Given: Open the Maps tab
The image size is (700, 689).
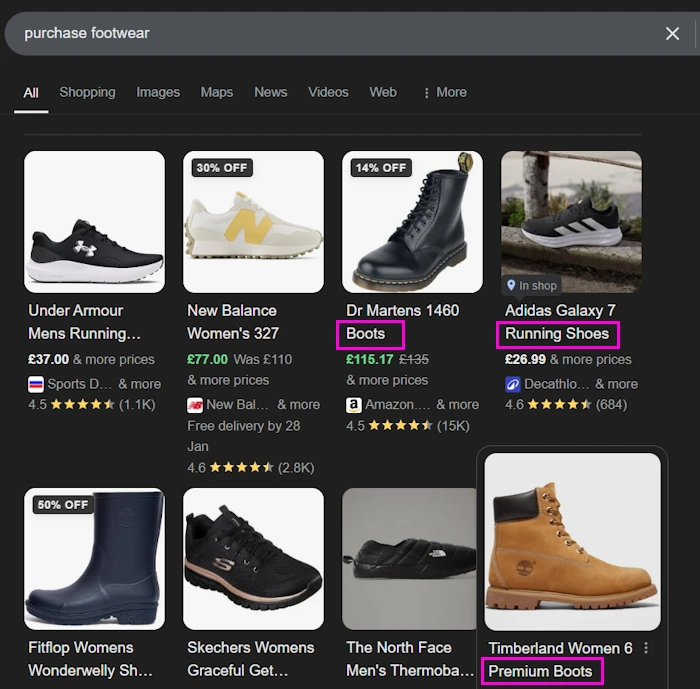Looking at the screenshot, I should click(217, 92).
